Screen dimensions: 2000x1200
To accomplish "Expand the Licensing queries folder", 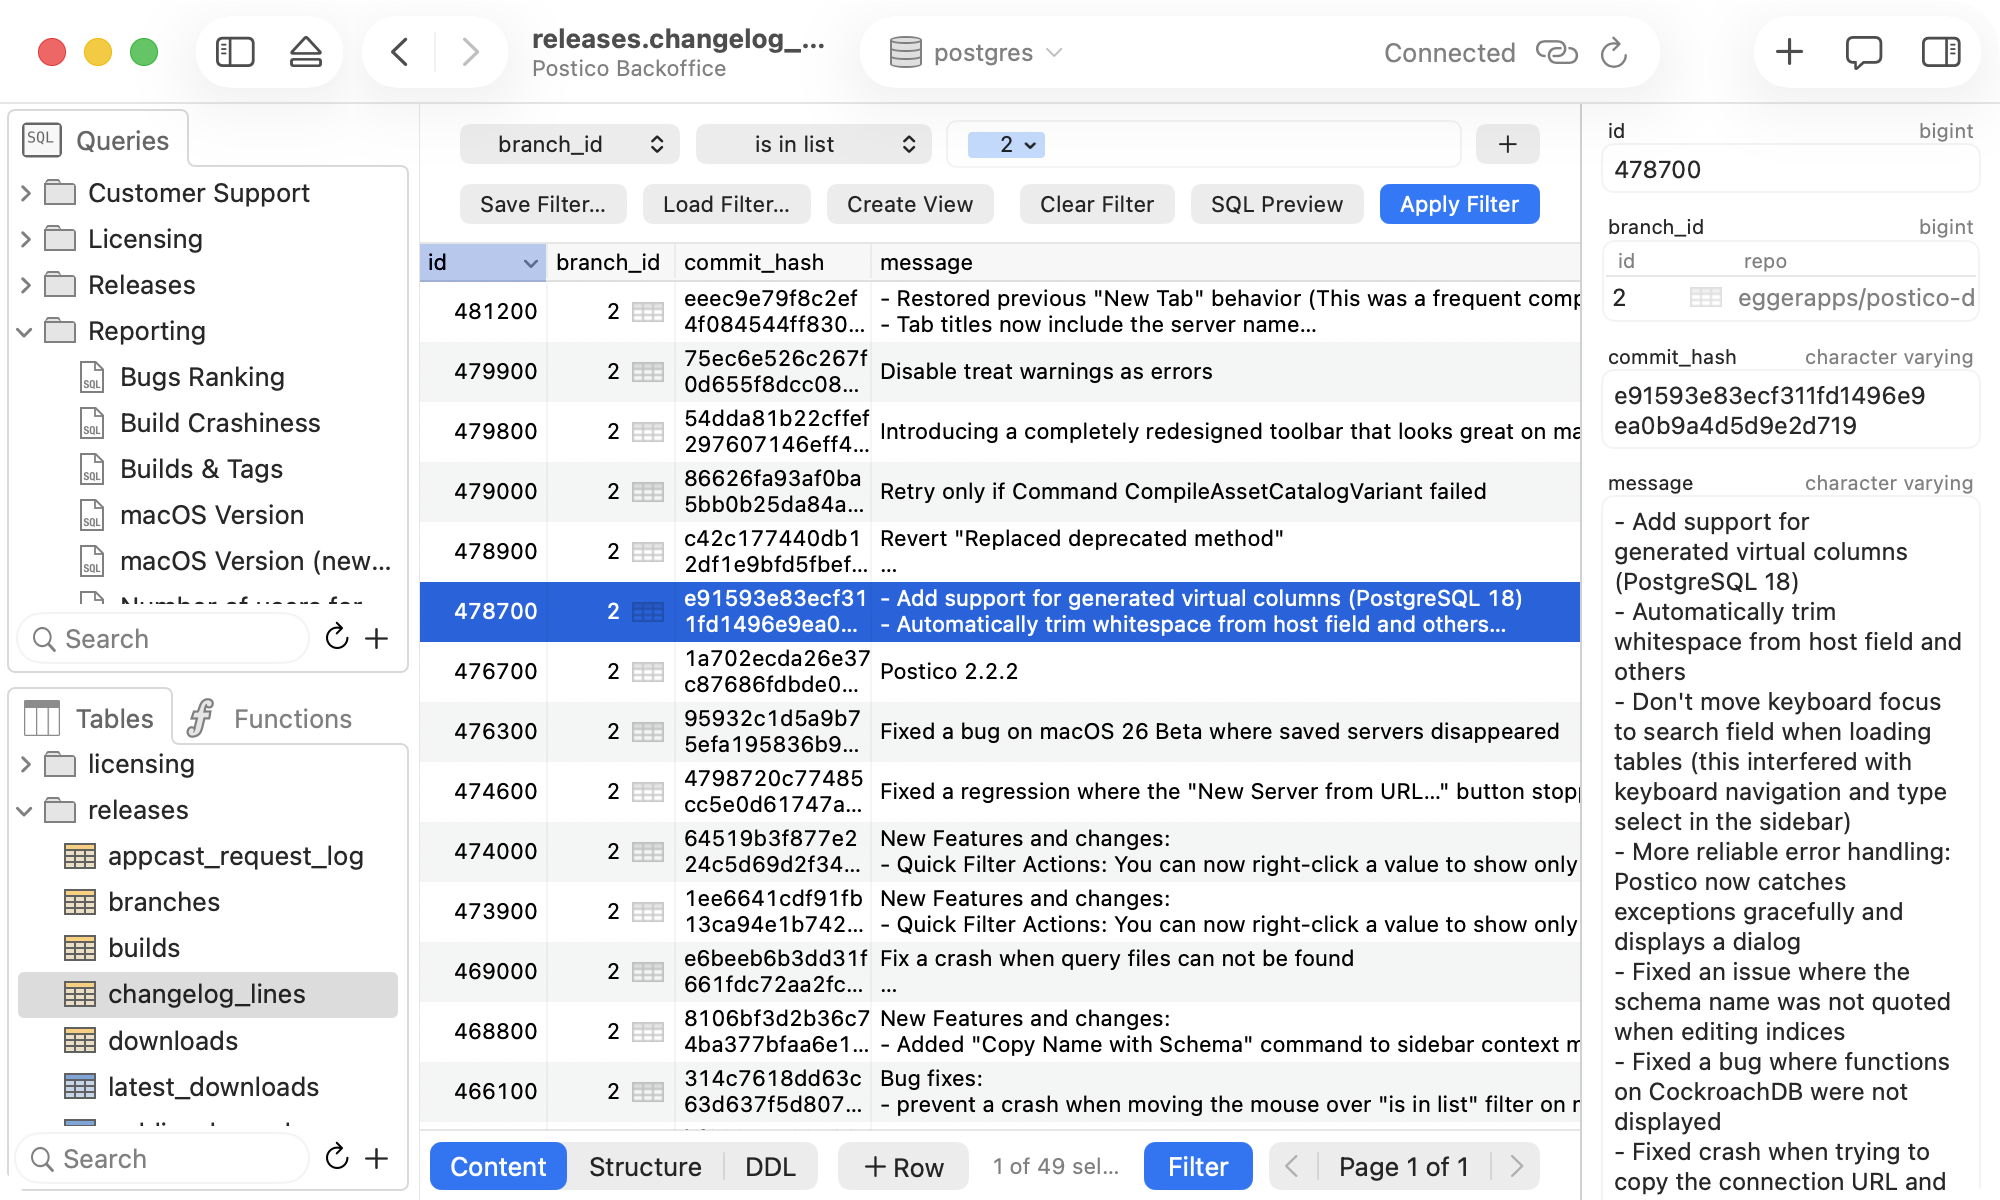I will [26, 239].
